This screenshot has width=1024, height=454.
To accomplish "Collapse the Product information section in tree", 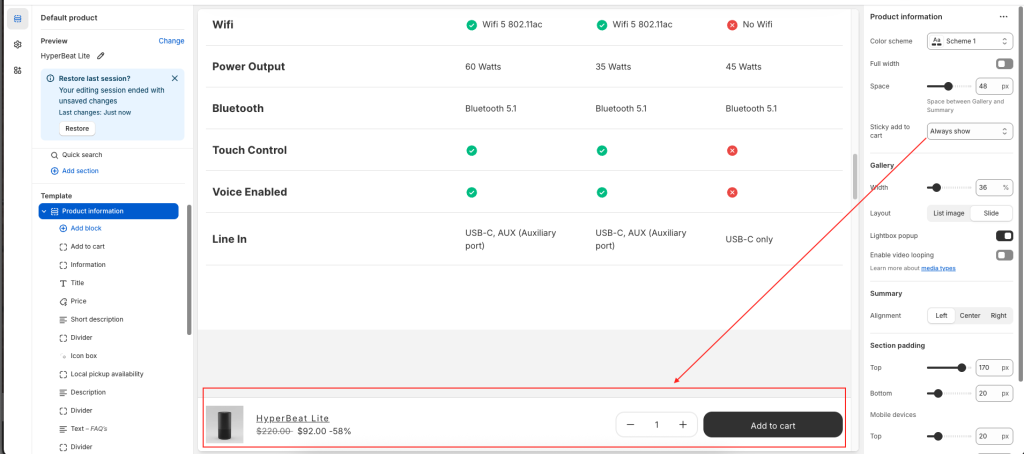I will [x=44, y=211].
